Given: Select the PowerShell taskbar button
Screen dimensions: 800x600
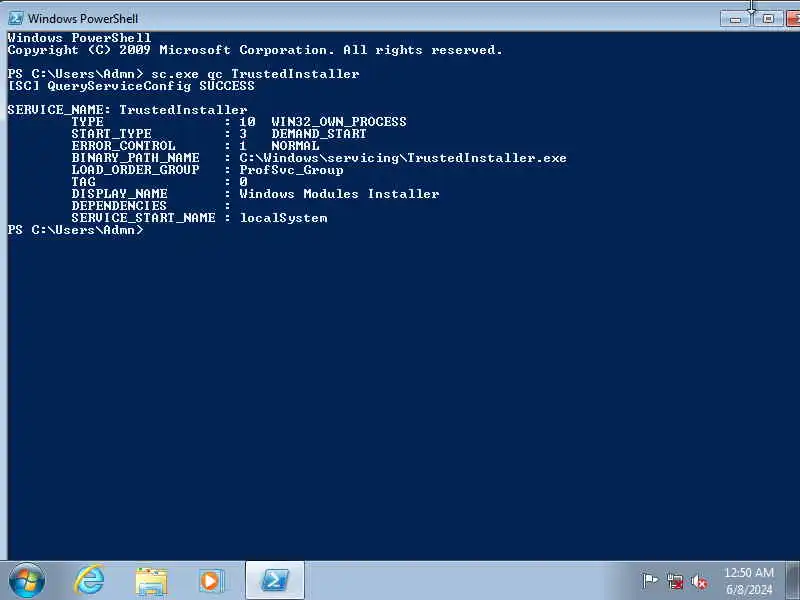Looking at the screenshot, I should click(x=275, y=581).
